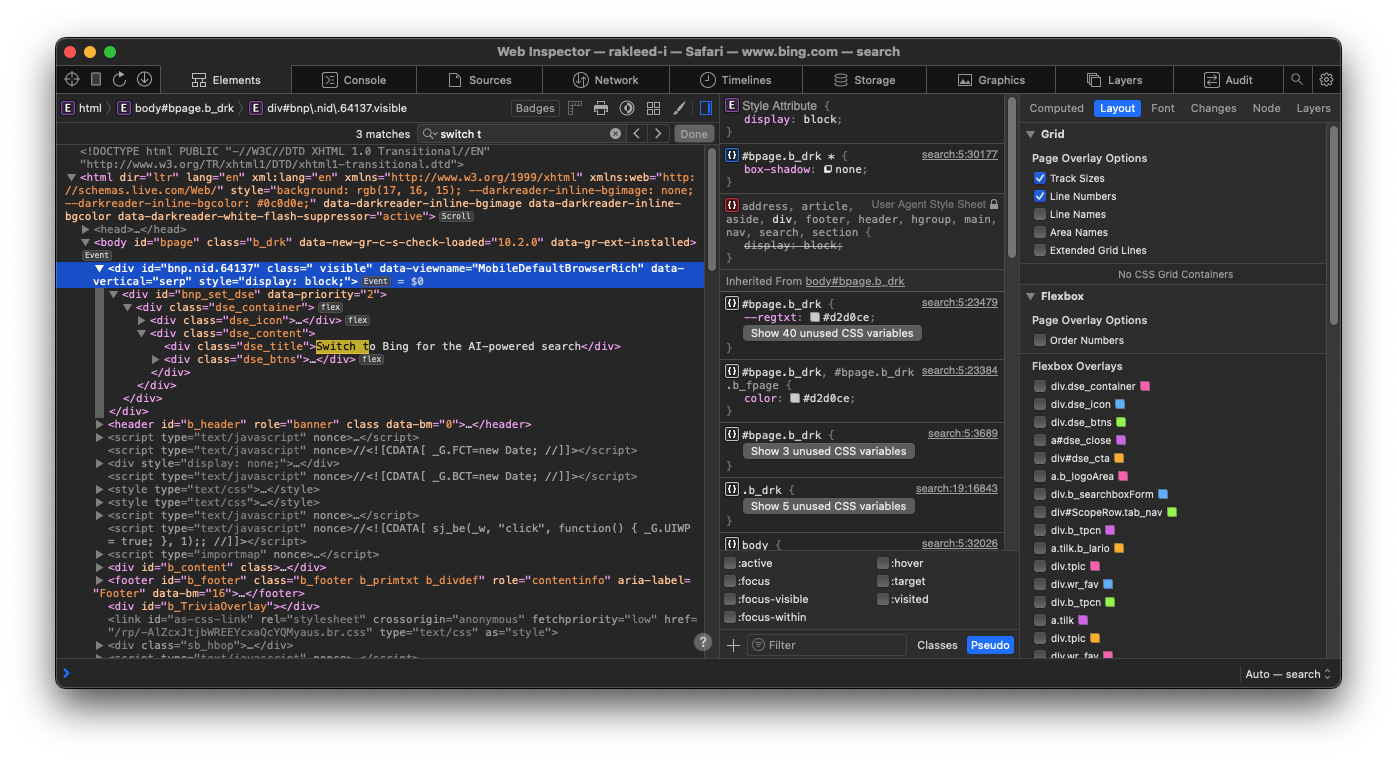Click the pink swatch for div.dse_container overlay
Viewport: 1397px width, 762px height.
tap(1145, 386)
